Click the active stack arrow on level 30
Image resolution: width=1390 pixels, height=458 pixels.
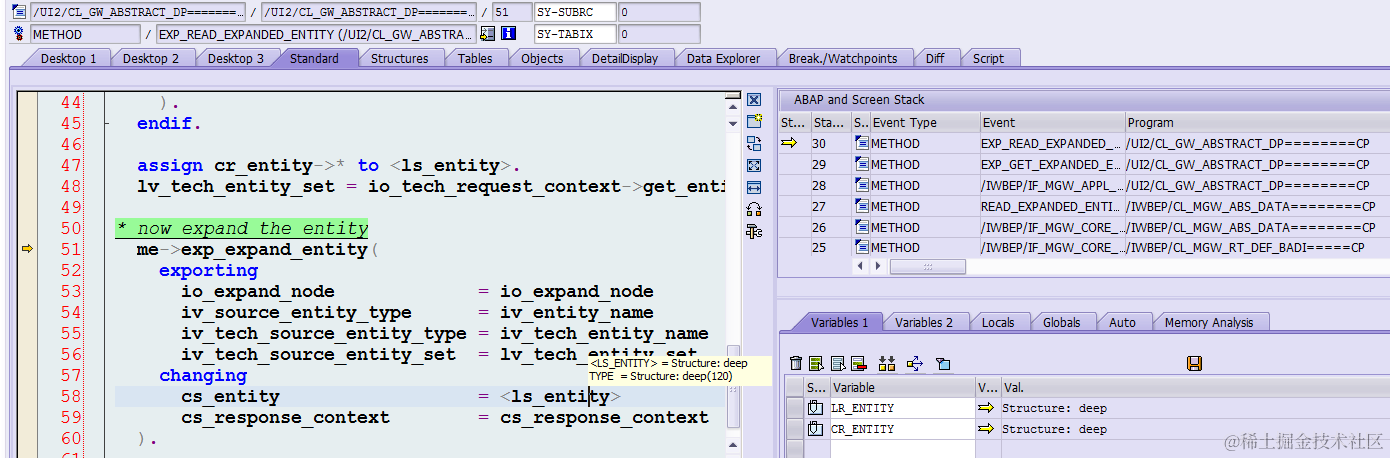[x=789, y=144]
